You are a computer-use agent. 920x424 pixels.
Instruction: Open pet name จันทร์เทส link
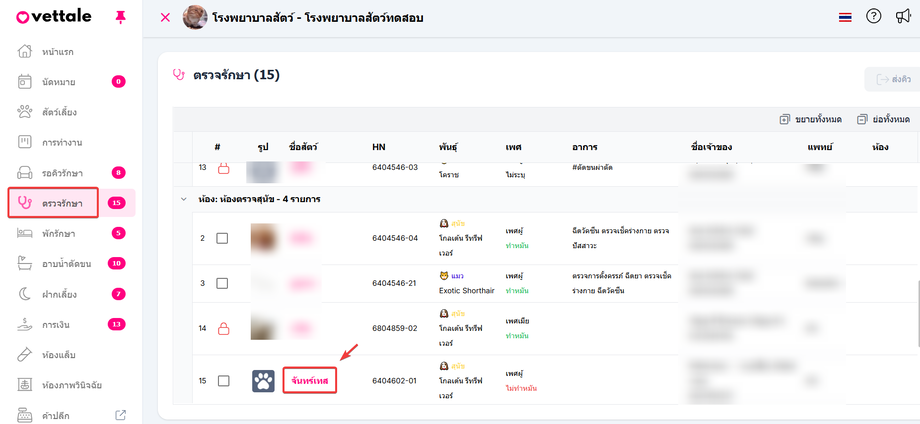[x=310, y=381]
